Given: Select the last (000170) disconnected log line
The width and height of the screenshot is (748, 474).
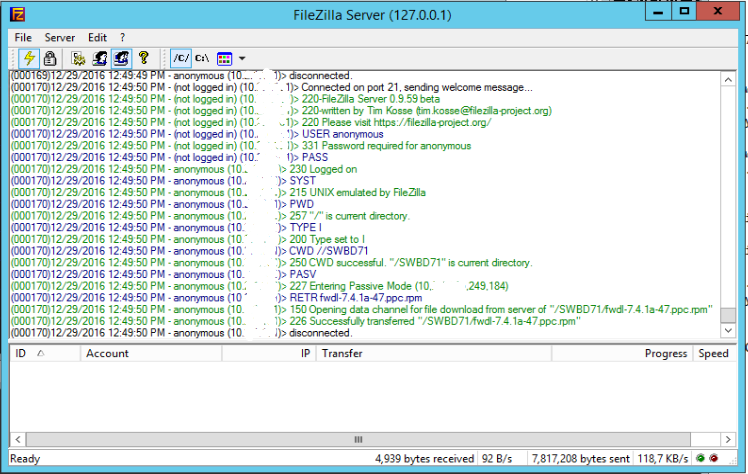Looking at the screenshot, I should (181, 333).
